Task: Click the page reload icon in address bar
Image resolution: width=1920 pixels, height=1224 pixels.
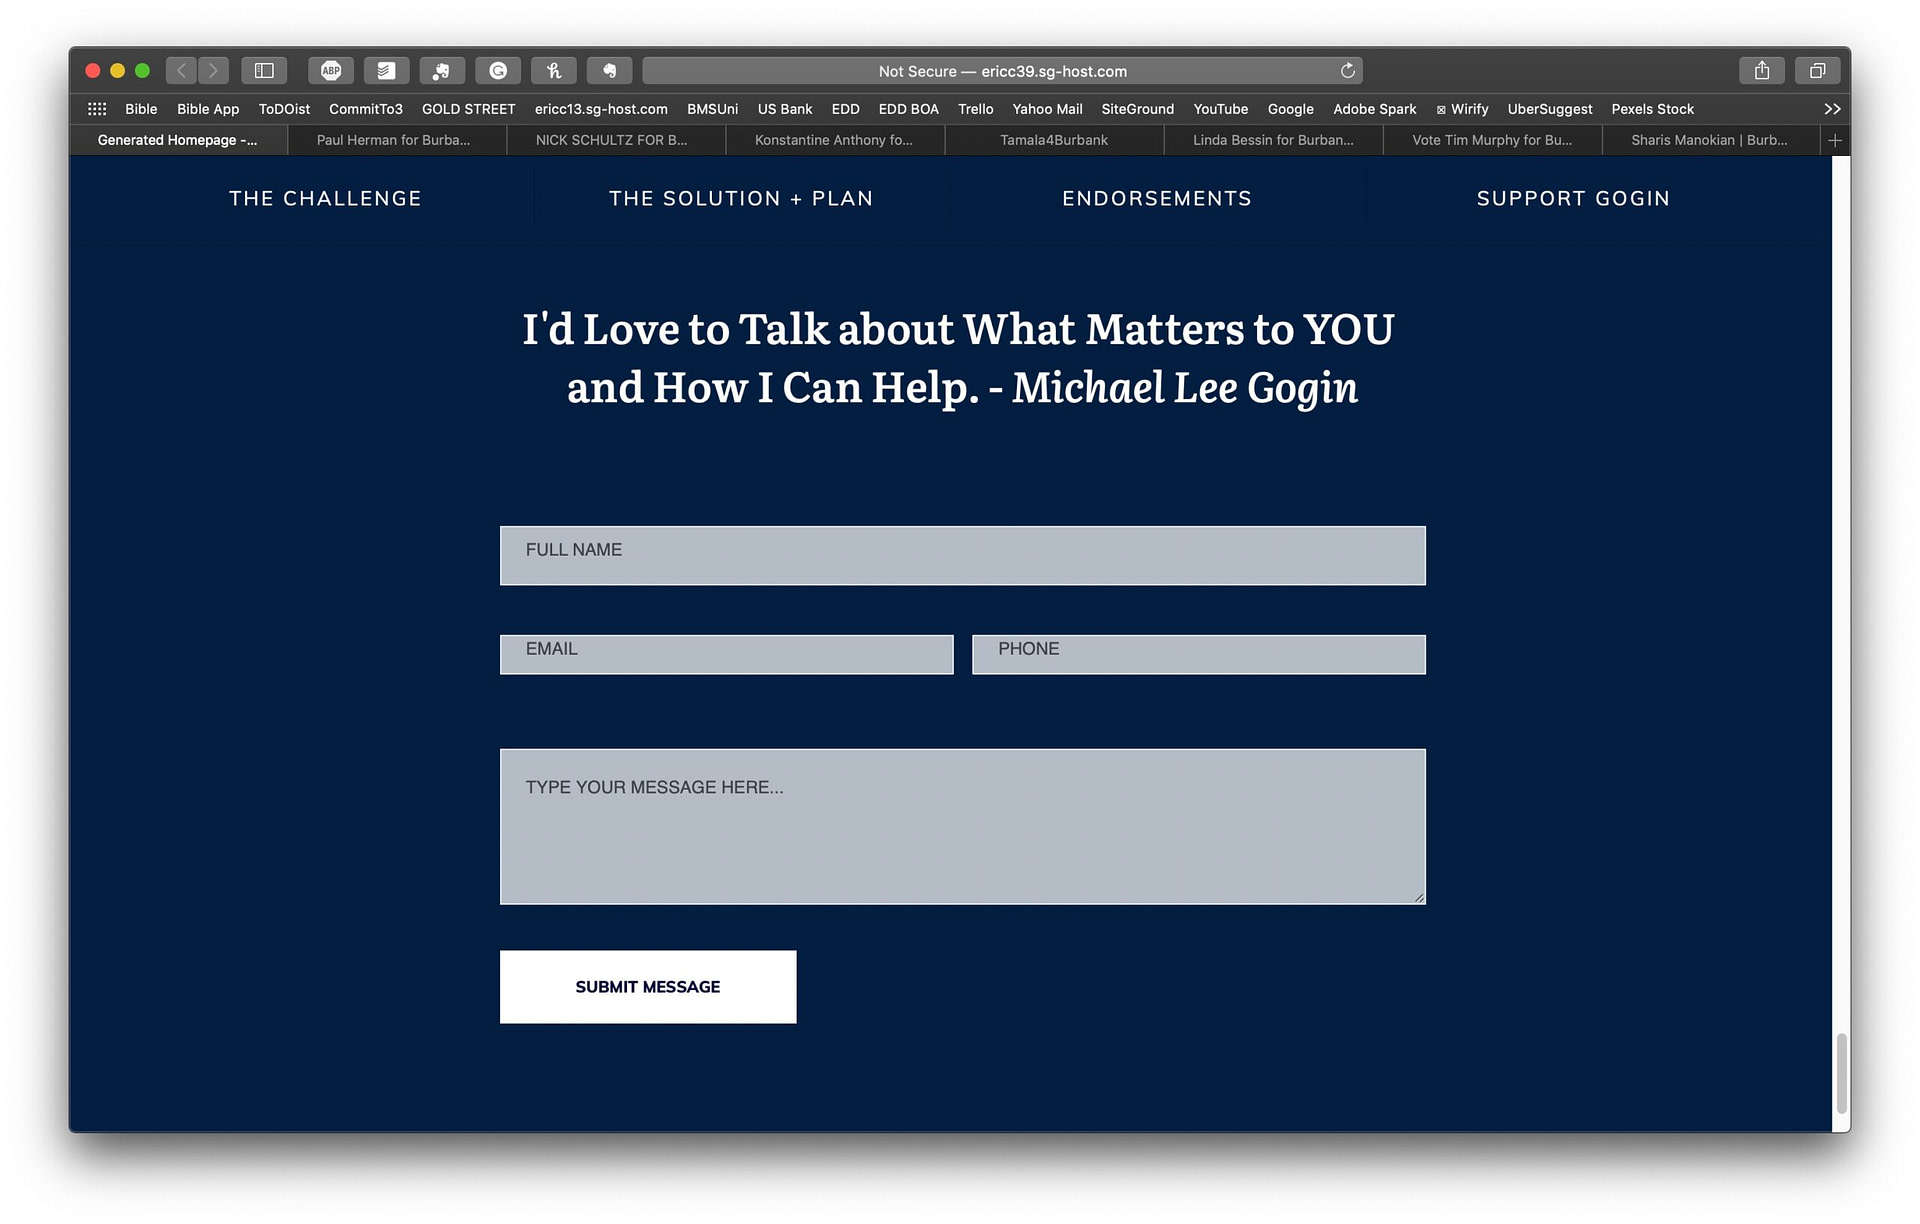Action: coord(1346,70)
